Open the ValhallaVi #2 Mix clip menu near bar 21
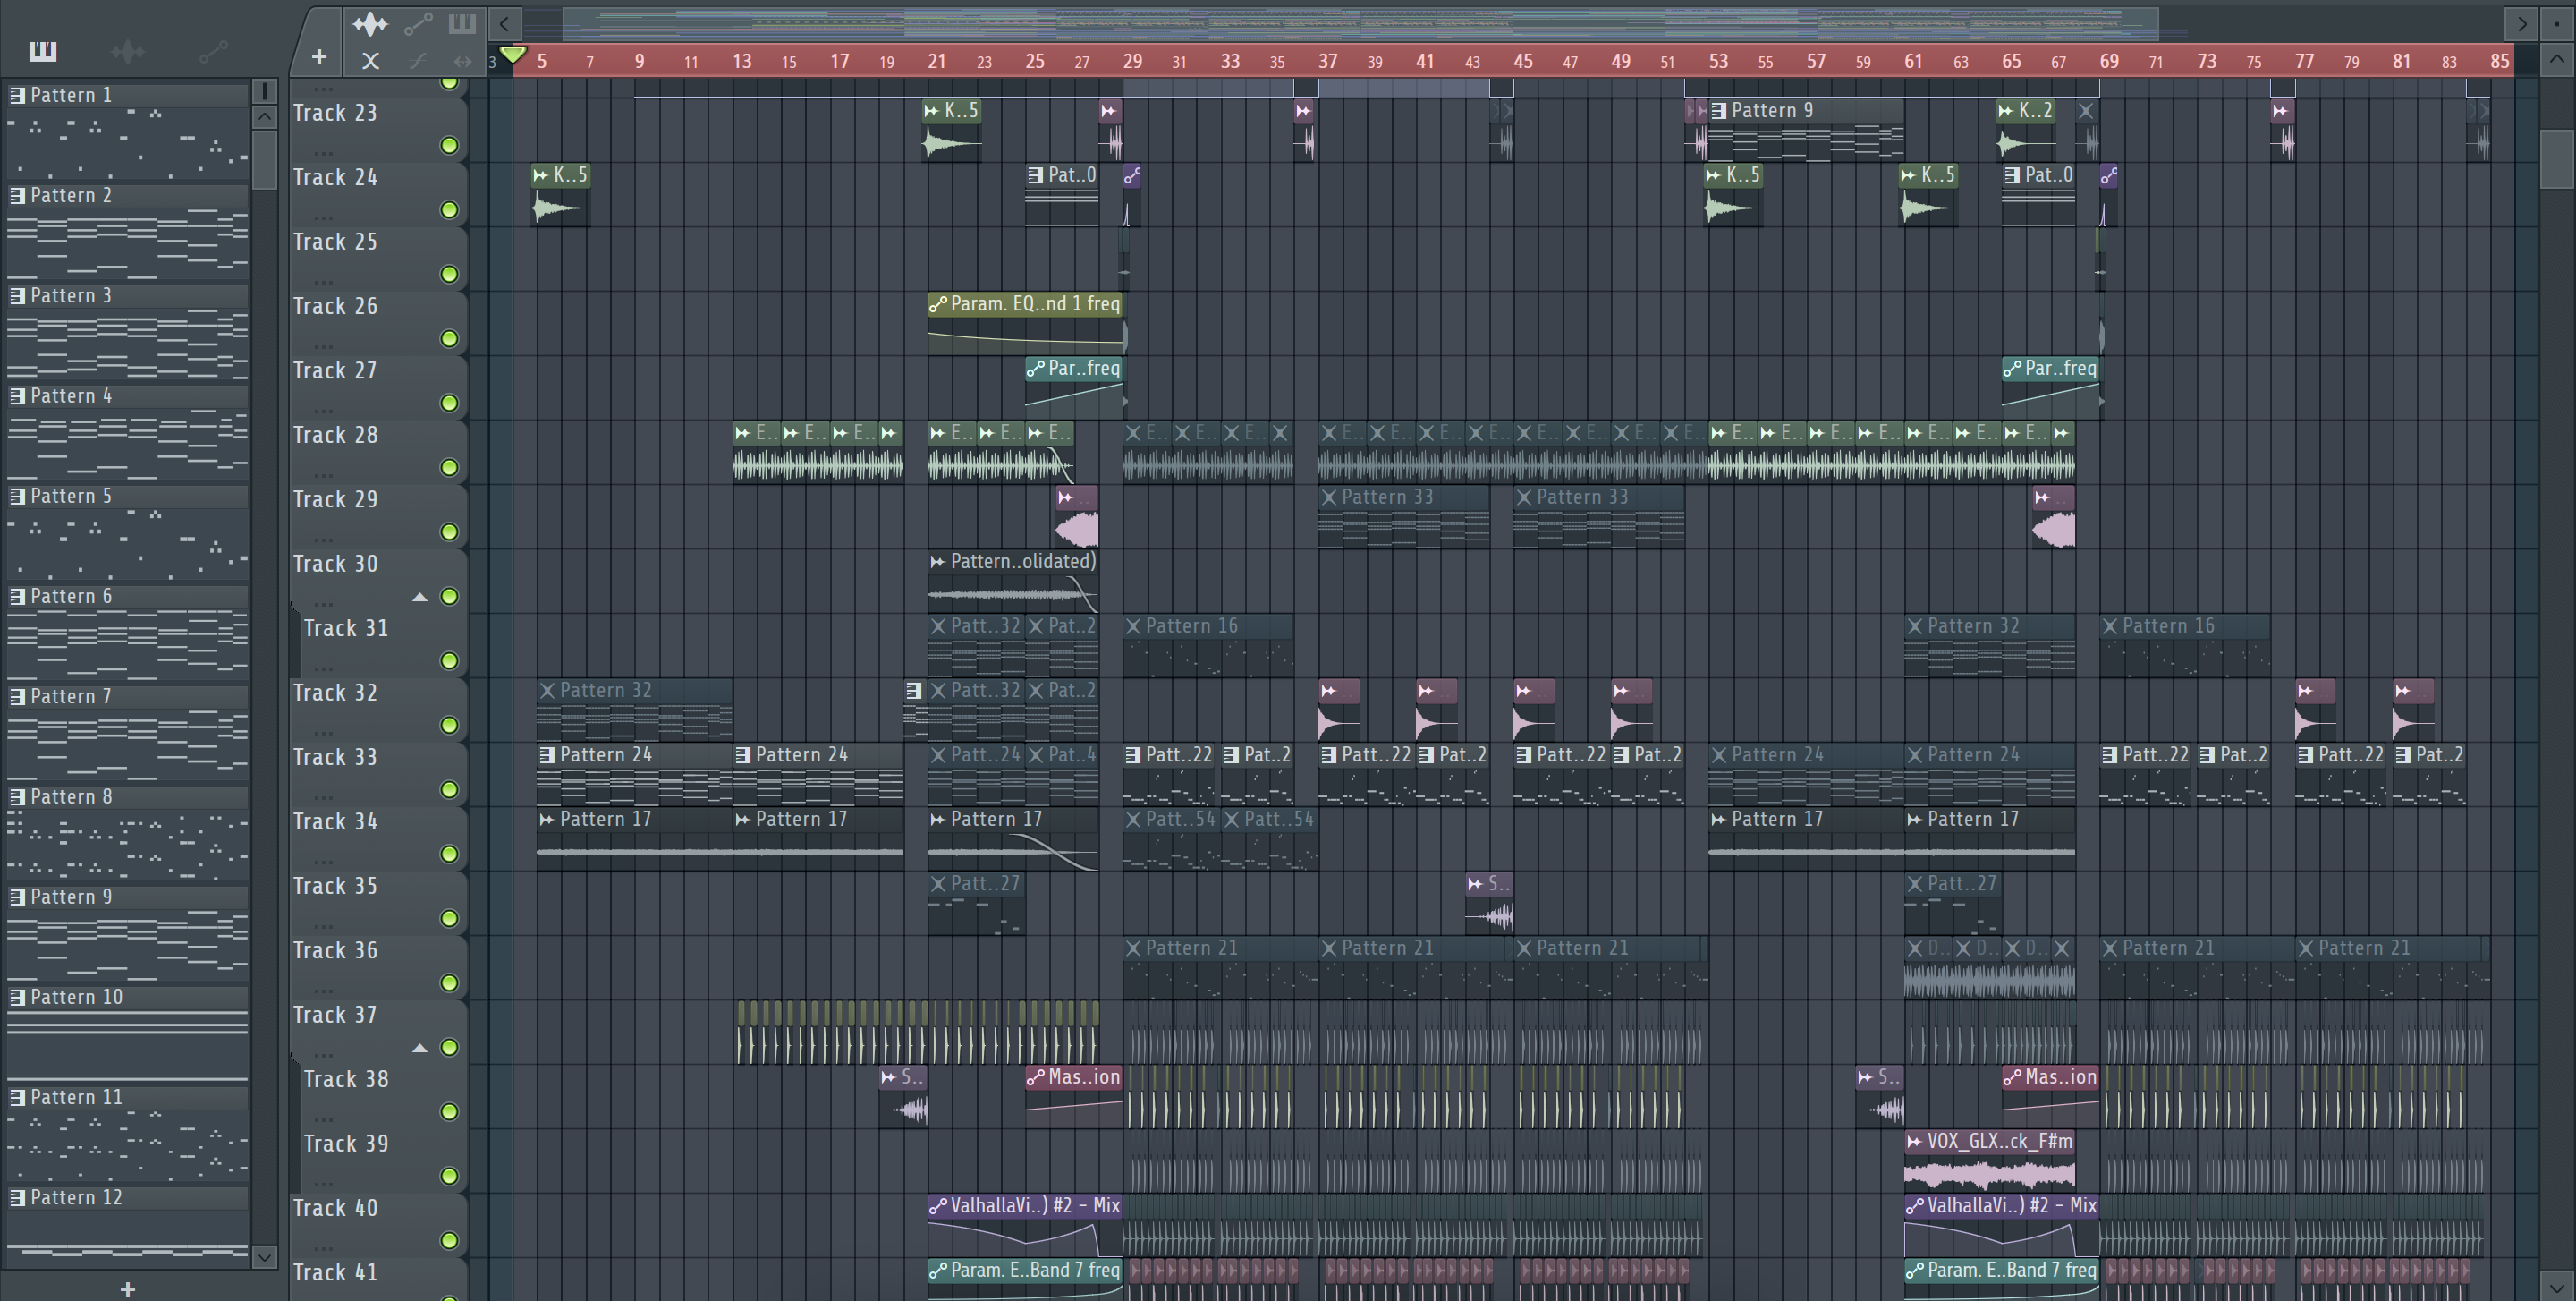The height and width of the screenshot is (1301, 2576). coord(938,1206)
